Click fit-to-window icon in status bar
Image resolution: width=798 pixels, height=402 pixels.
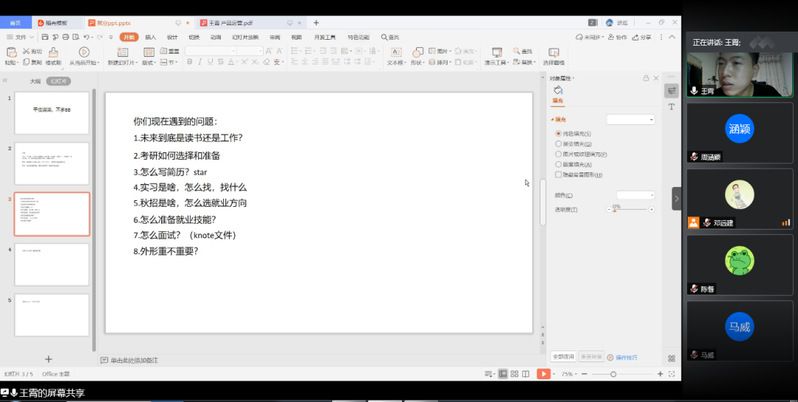coord(672,374)
